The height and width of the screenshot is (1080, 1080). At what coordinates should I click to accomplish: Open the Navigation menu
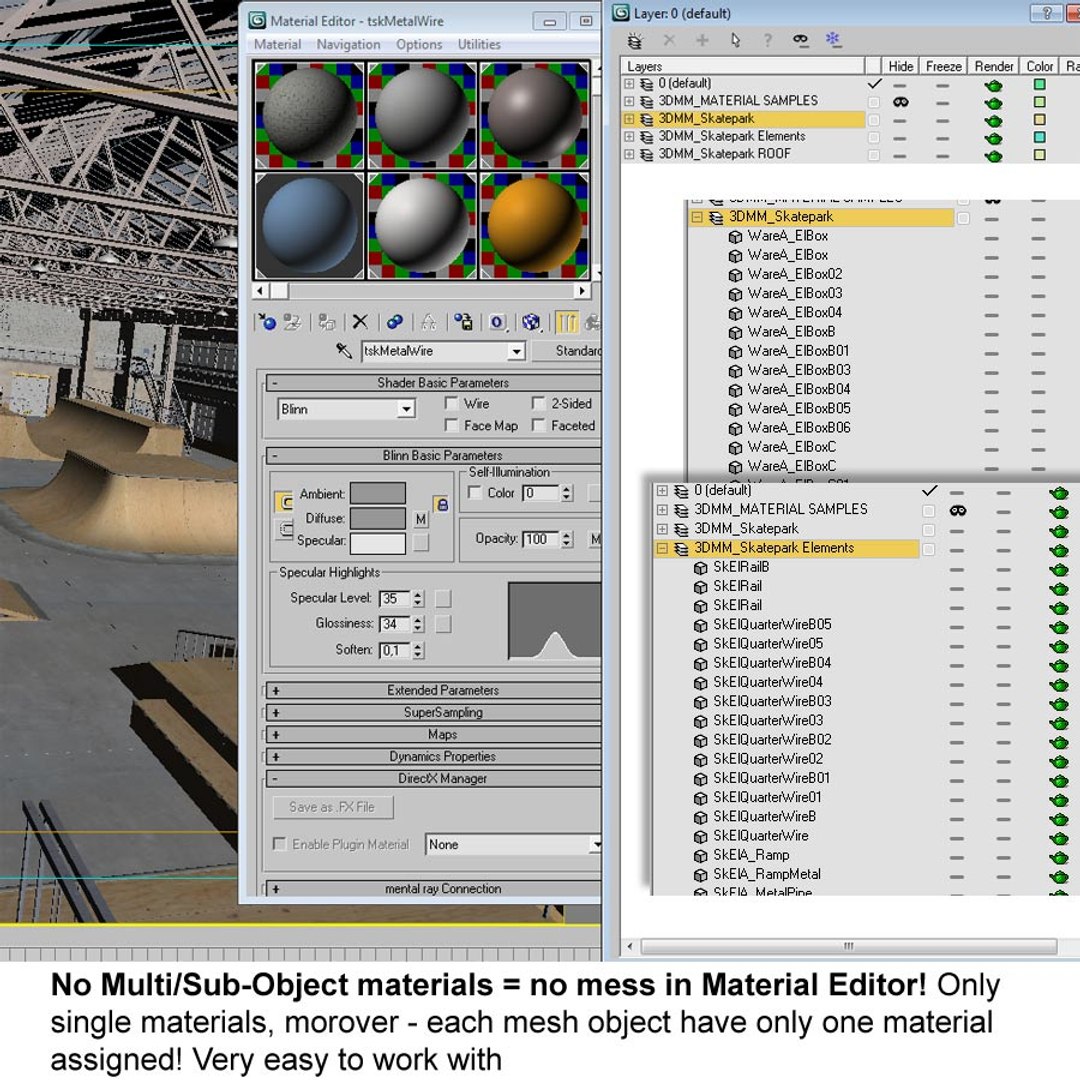(x=349, y=44)
